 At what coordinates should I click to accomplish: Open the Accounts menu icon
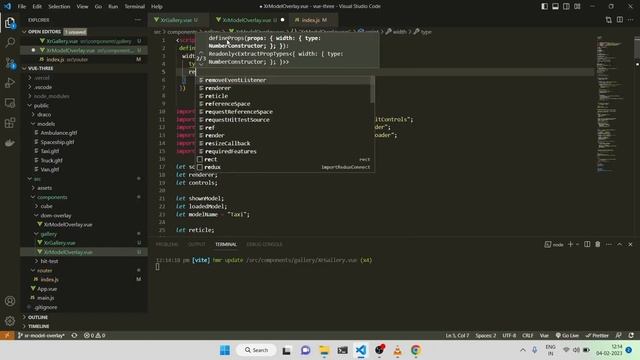coord(10,301)
